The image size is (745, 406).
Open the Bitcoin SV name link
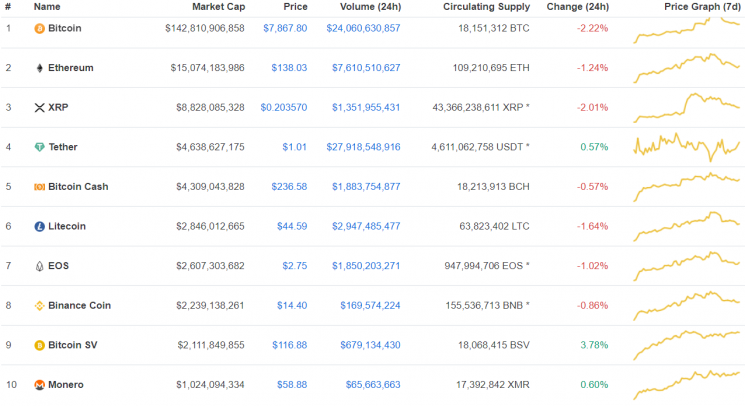coord(73,345)
